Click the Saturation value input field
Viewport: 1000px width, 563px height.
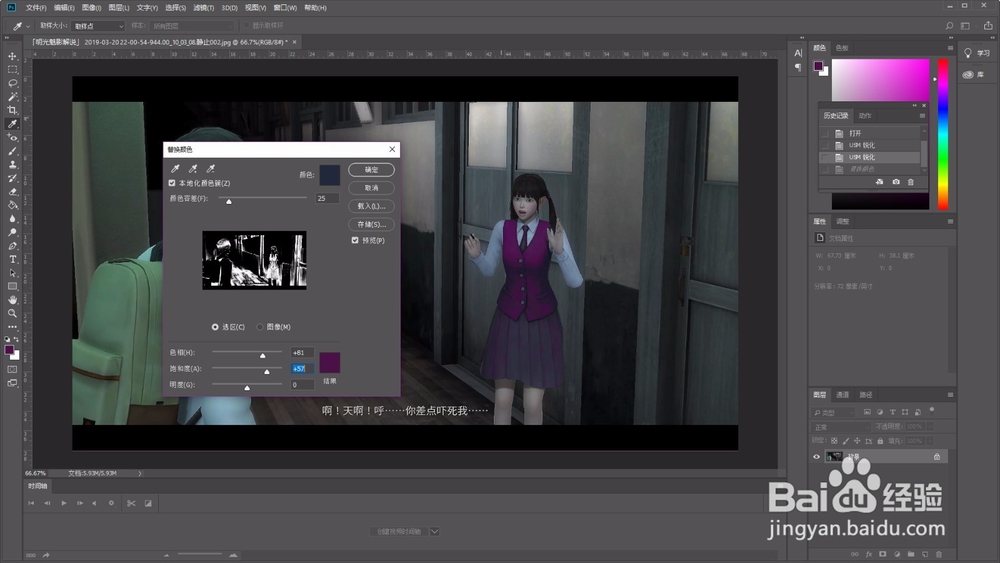(x=302, y=369)
